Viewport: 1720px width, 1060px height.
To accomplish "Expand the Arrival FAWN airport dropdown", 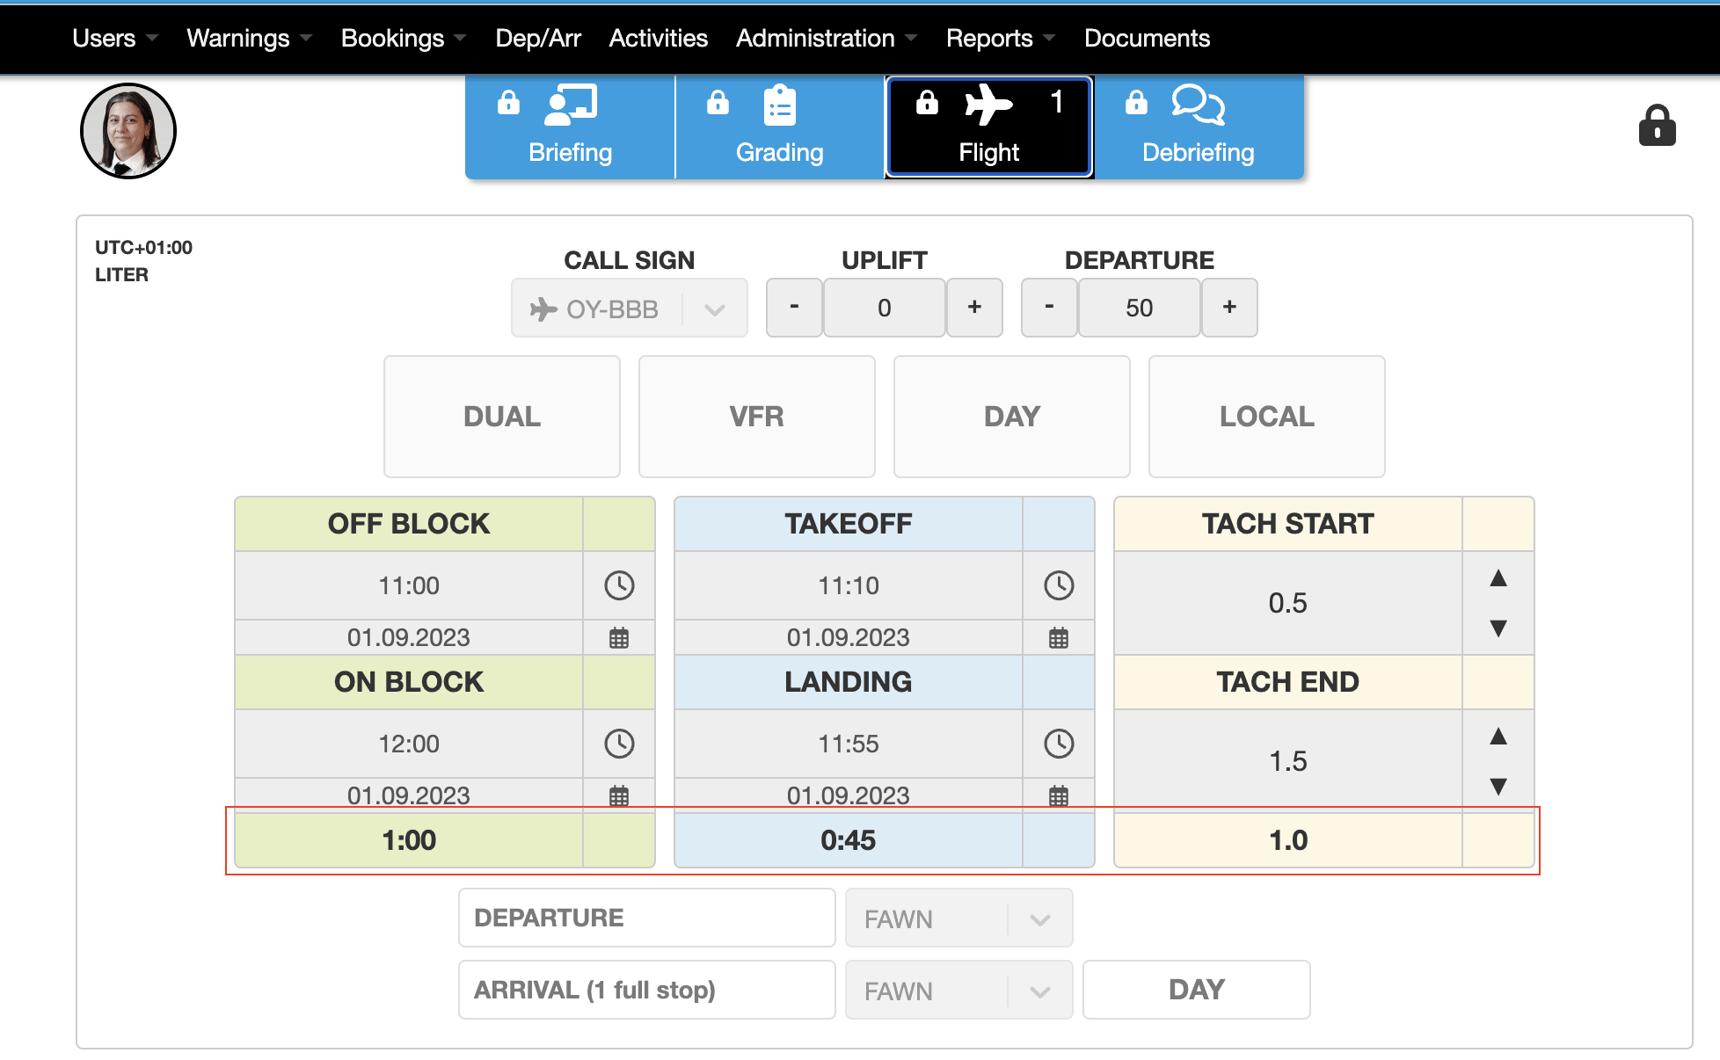I will 958,990.
